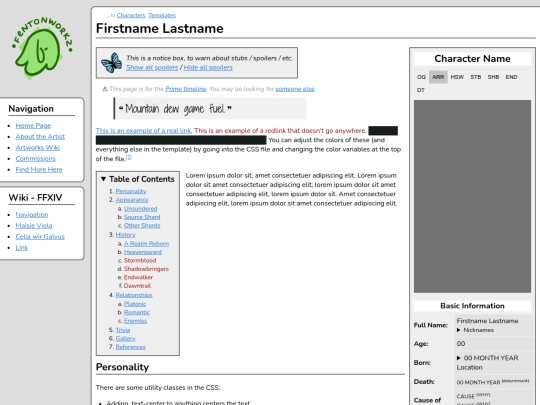Open the Commissions page
Viewport: 540px width, 405px height.
35,159
